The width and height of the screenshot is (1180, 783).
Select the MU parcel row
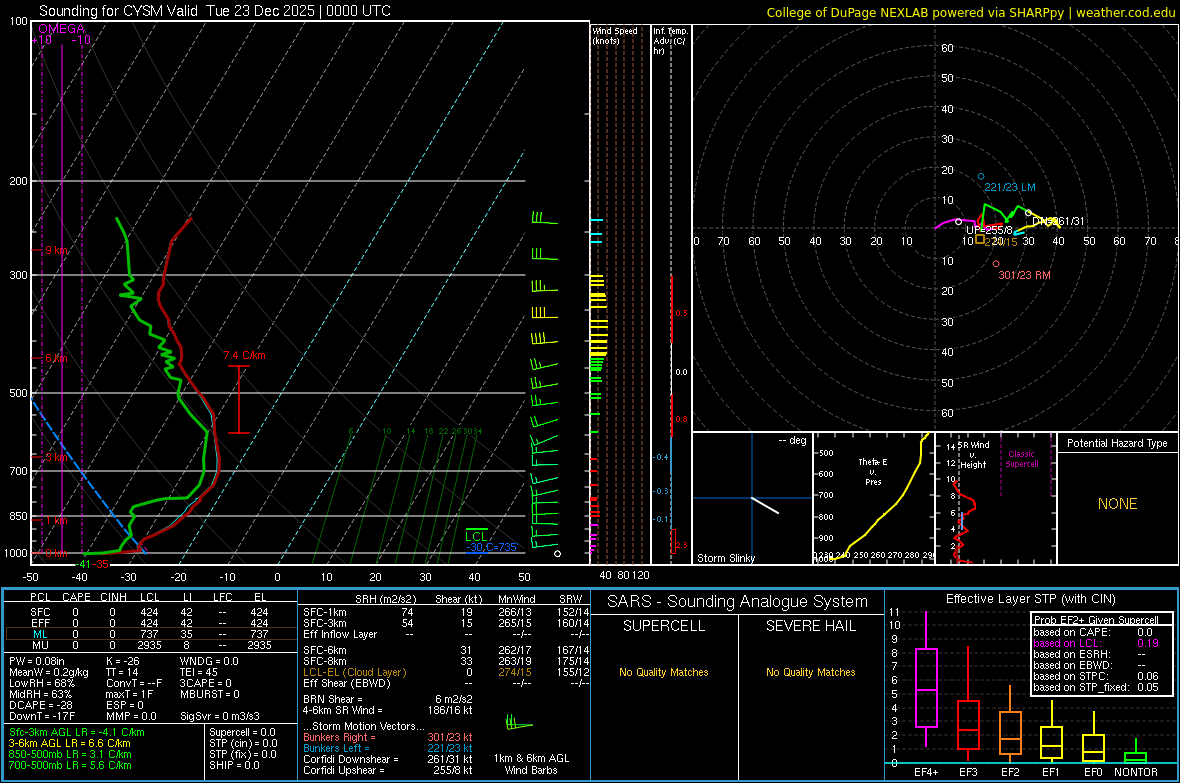[x=149, y=645]
